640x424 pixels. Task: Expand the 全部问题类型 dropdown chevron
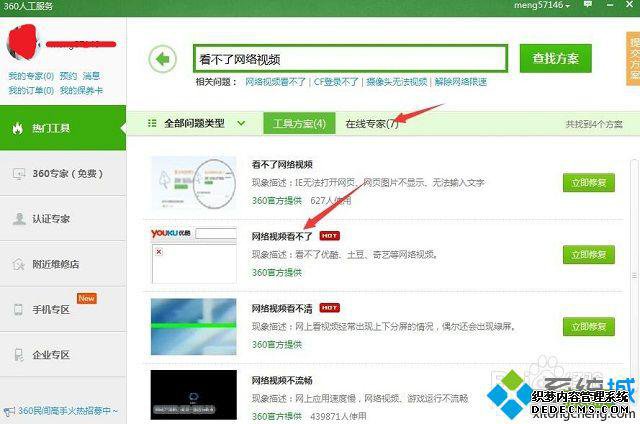[x=241, y=123]
